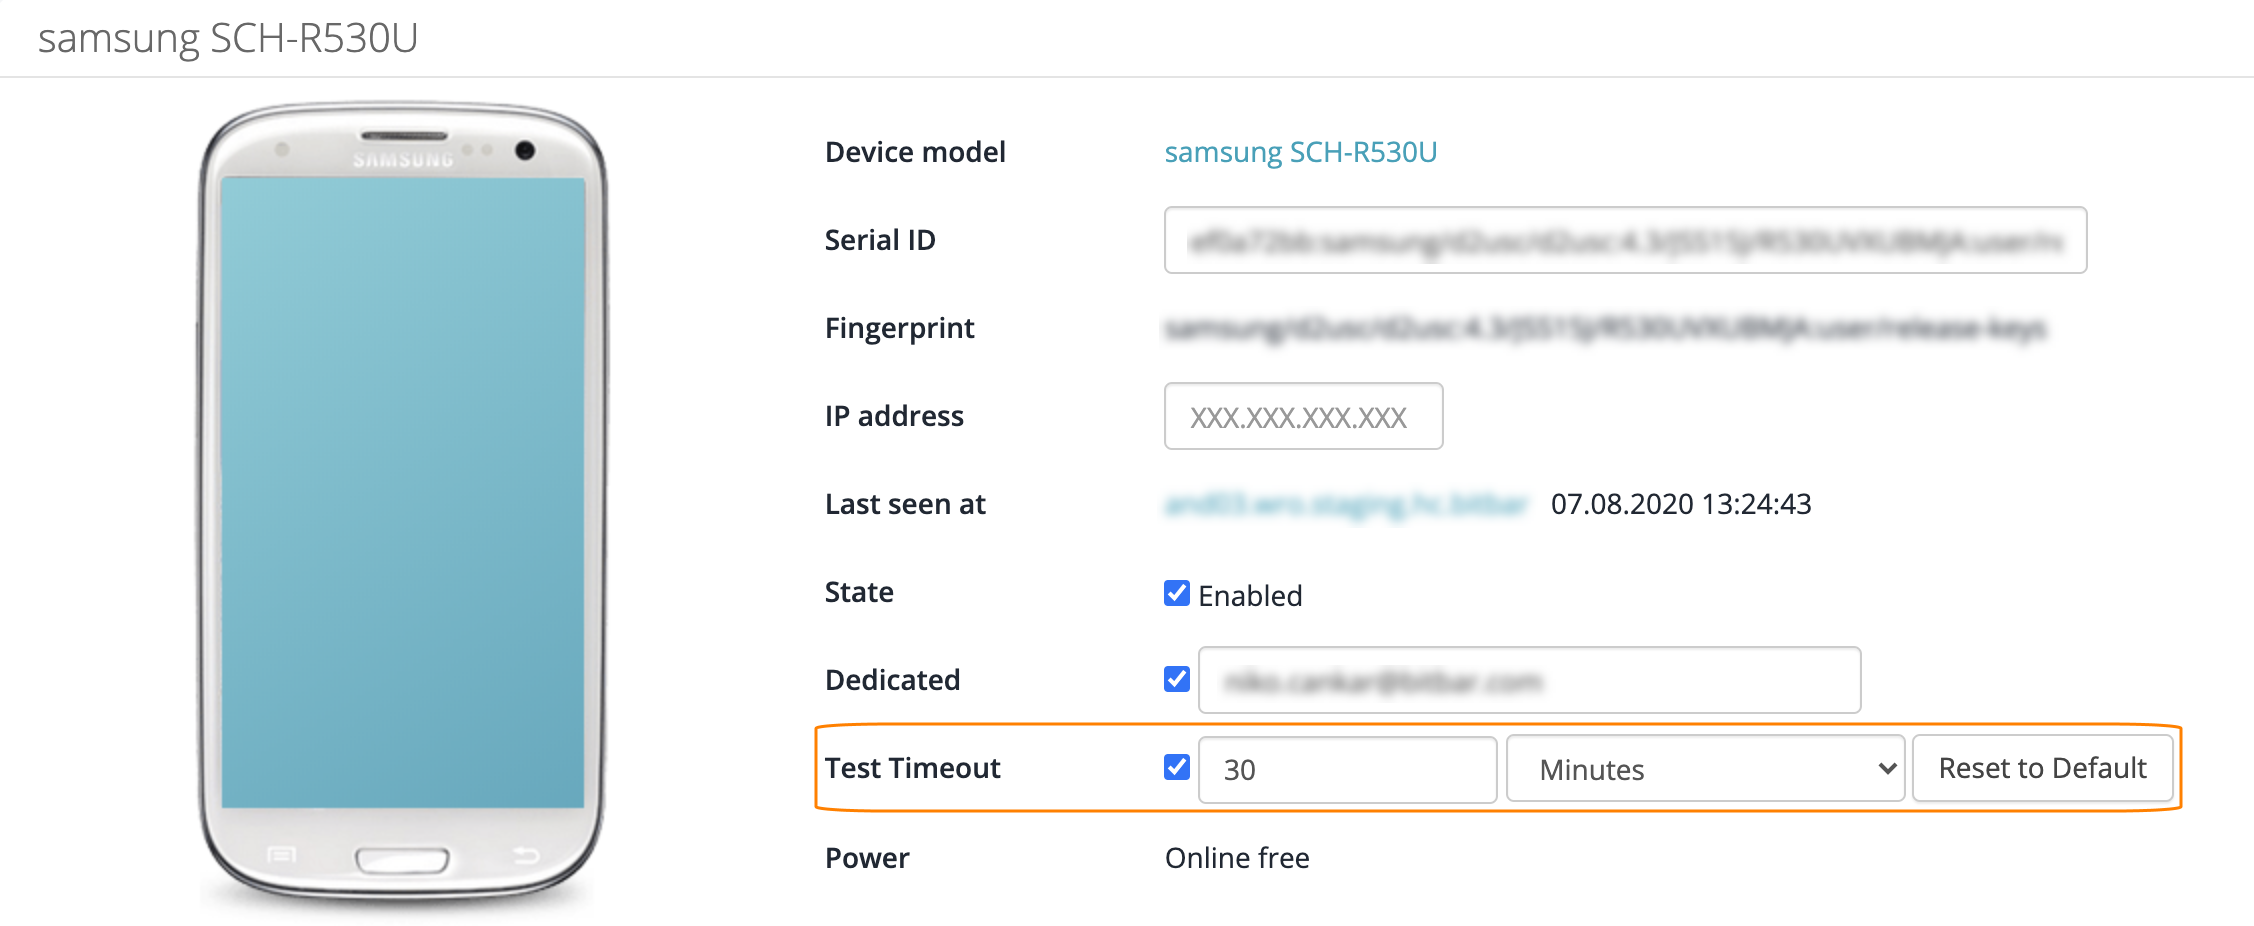Click the samsung SCH-R530U page title

coord(226,38)
